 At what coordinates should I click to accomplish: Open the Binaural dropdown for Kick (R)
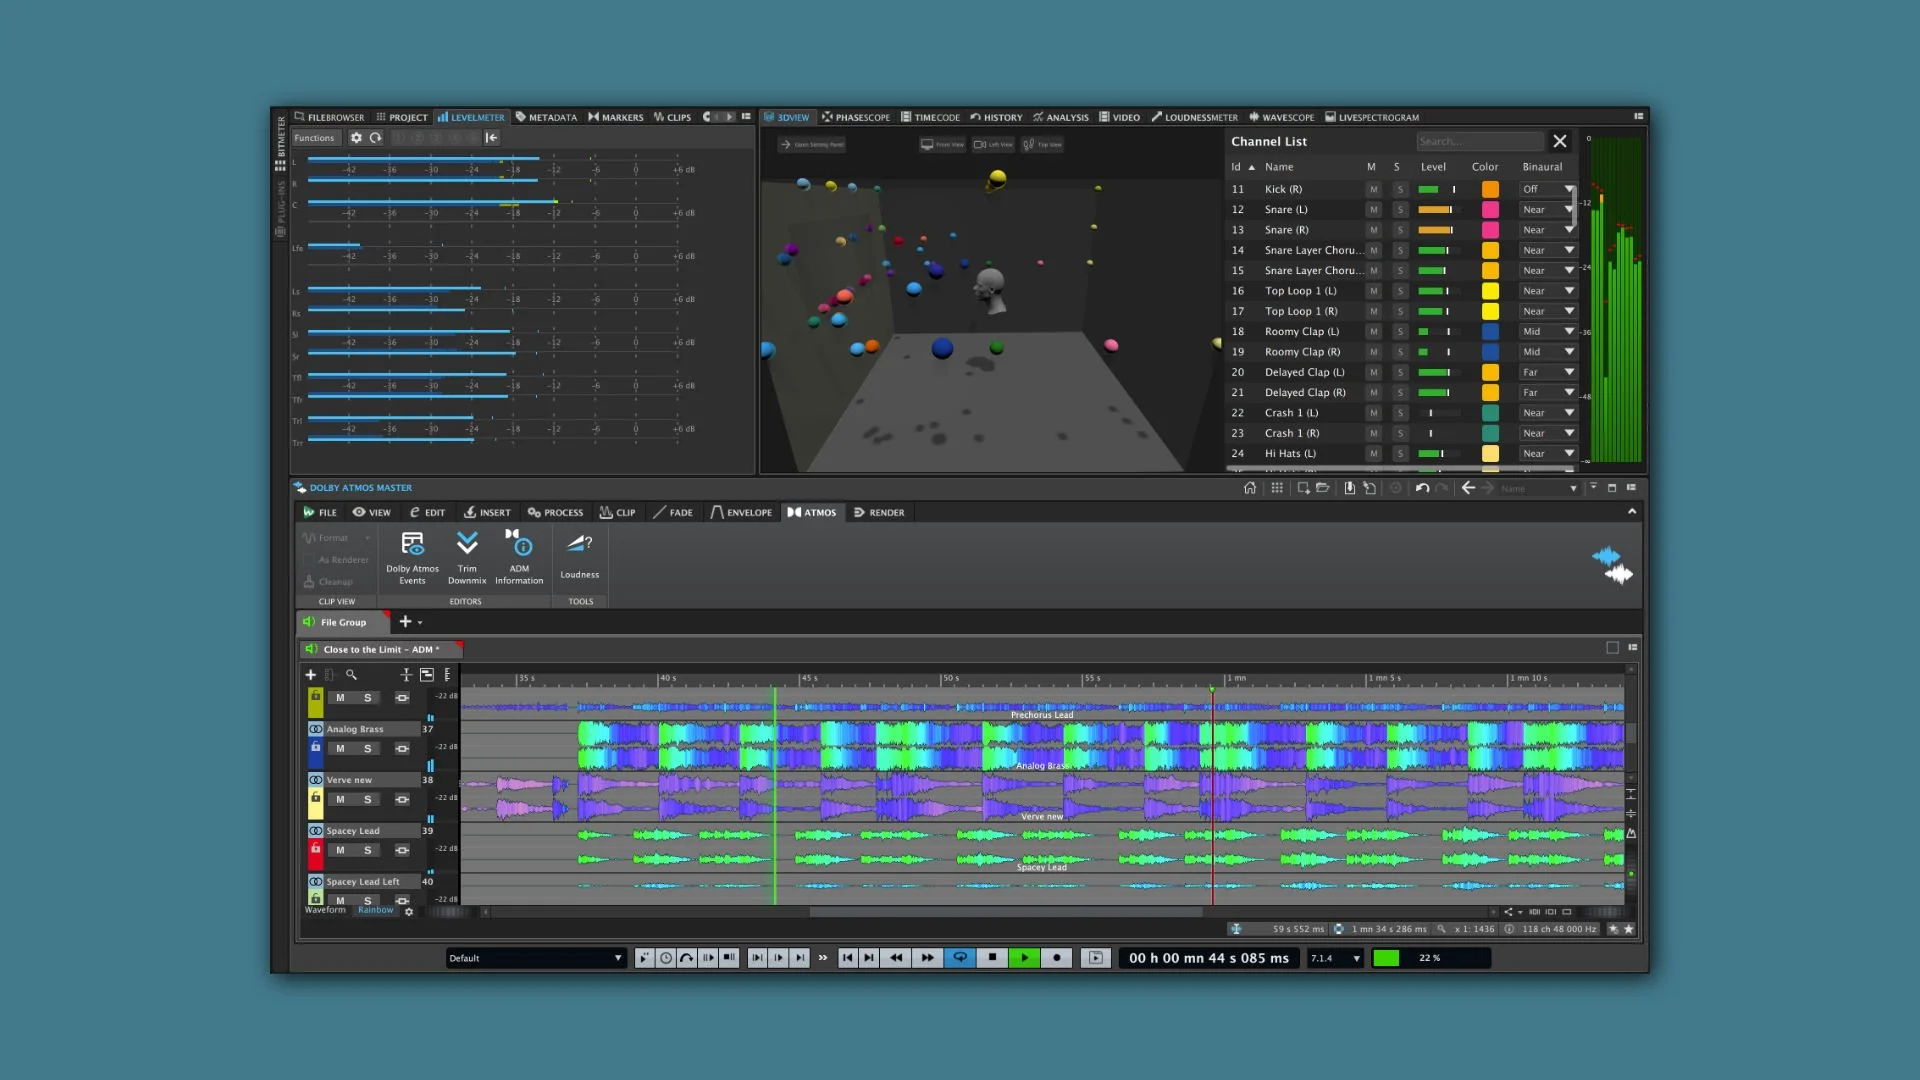[x=1545, y=189]
